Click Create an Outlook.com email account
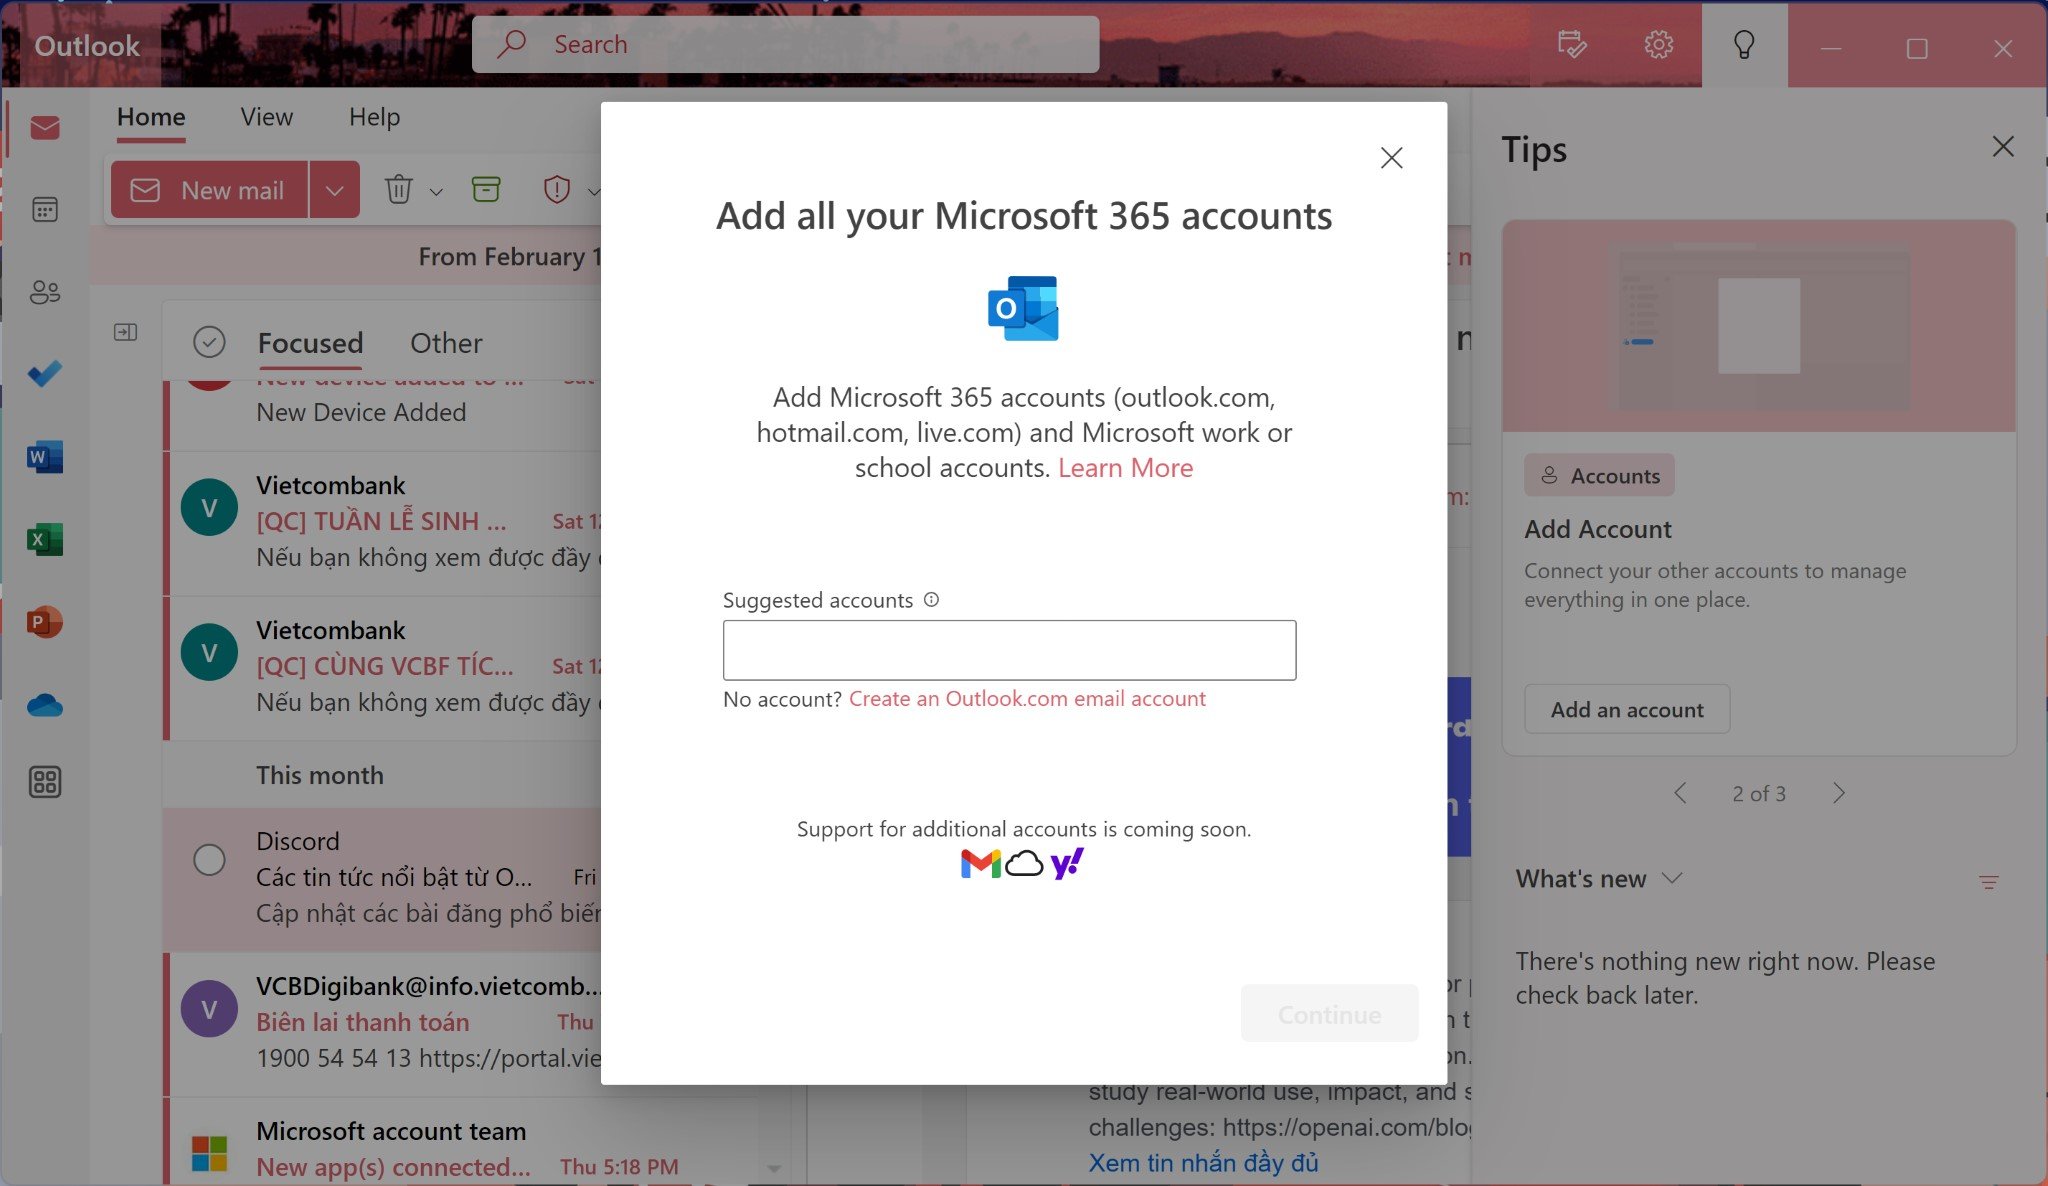Image resolution: width=2048 pixels, height=1186 pixels. (x=1027, y=699)
